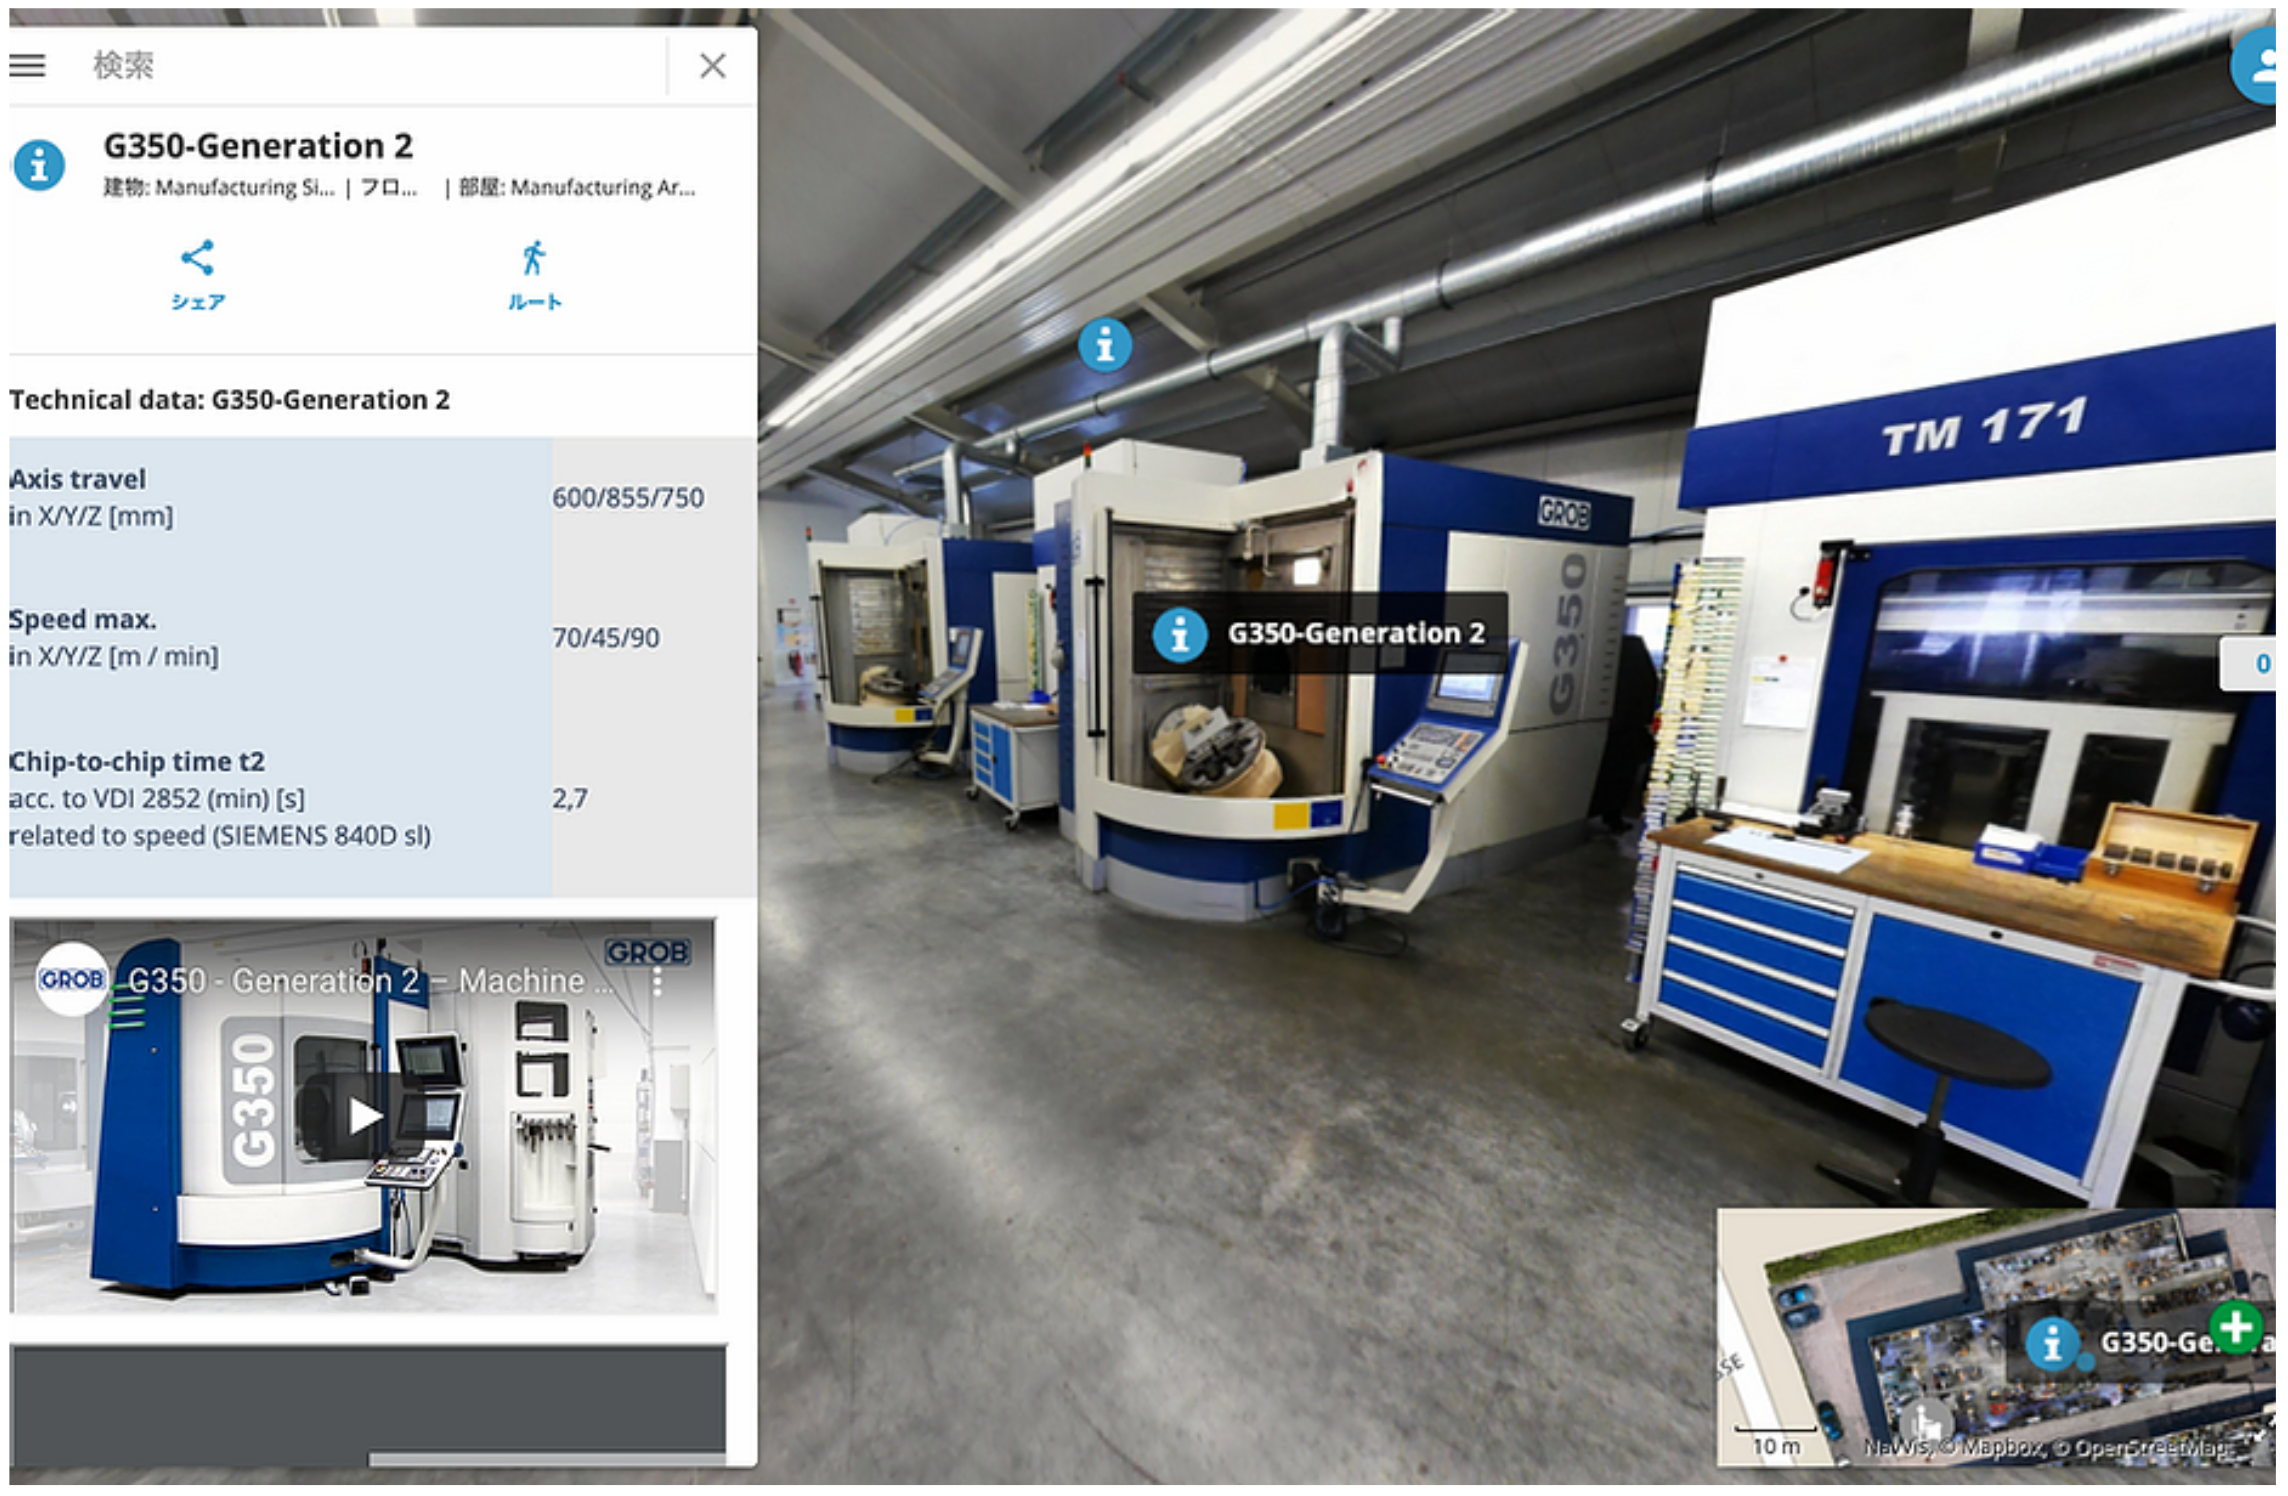2288x1496 pixels.
Task: Play the G350 Generation 2 machine video
Action: click(364, 1115)
